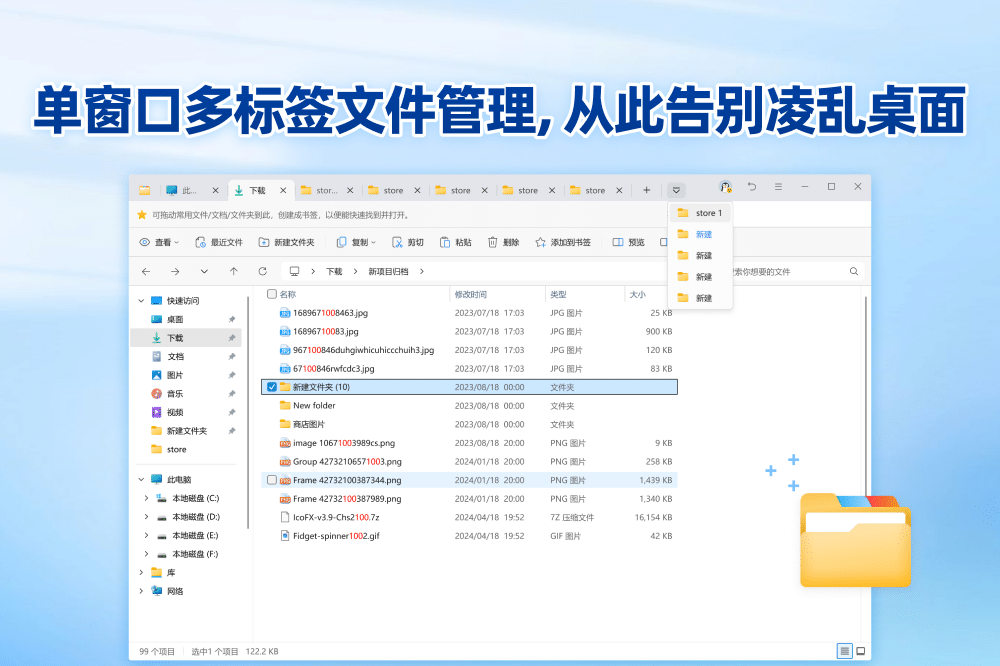Switch to the 下载 tab
This screenshot has width=1000, height=666.
(257, 190)
